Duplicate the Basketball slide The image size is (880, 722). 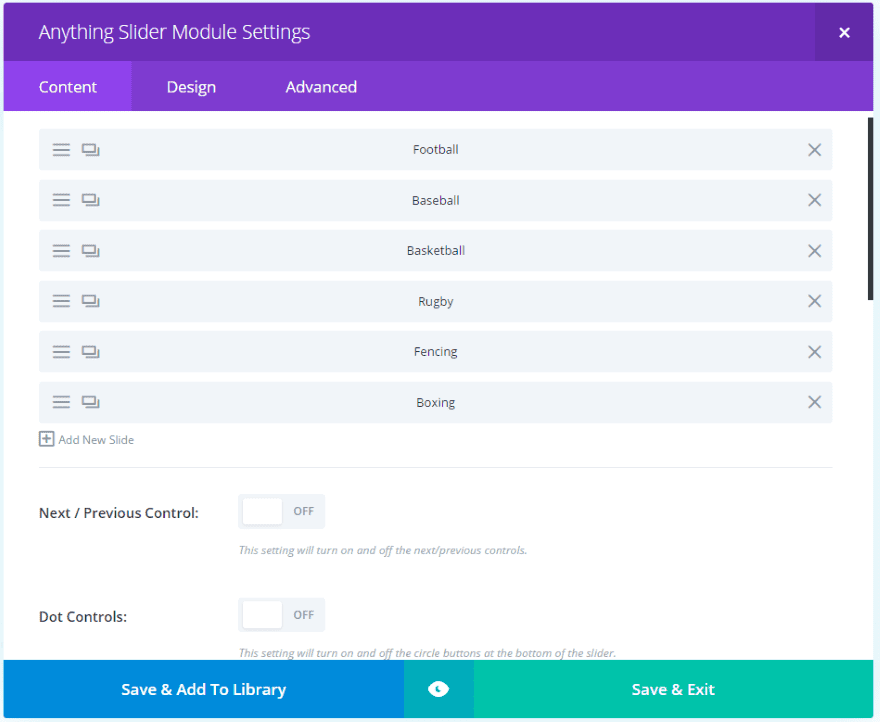click(x=91, y=251)
